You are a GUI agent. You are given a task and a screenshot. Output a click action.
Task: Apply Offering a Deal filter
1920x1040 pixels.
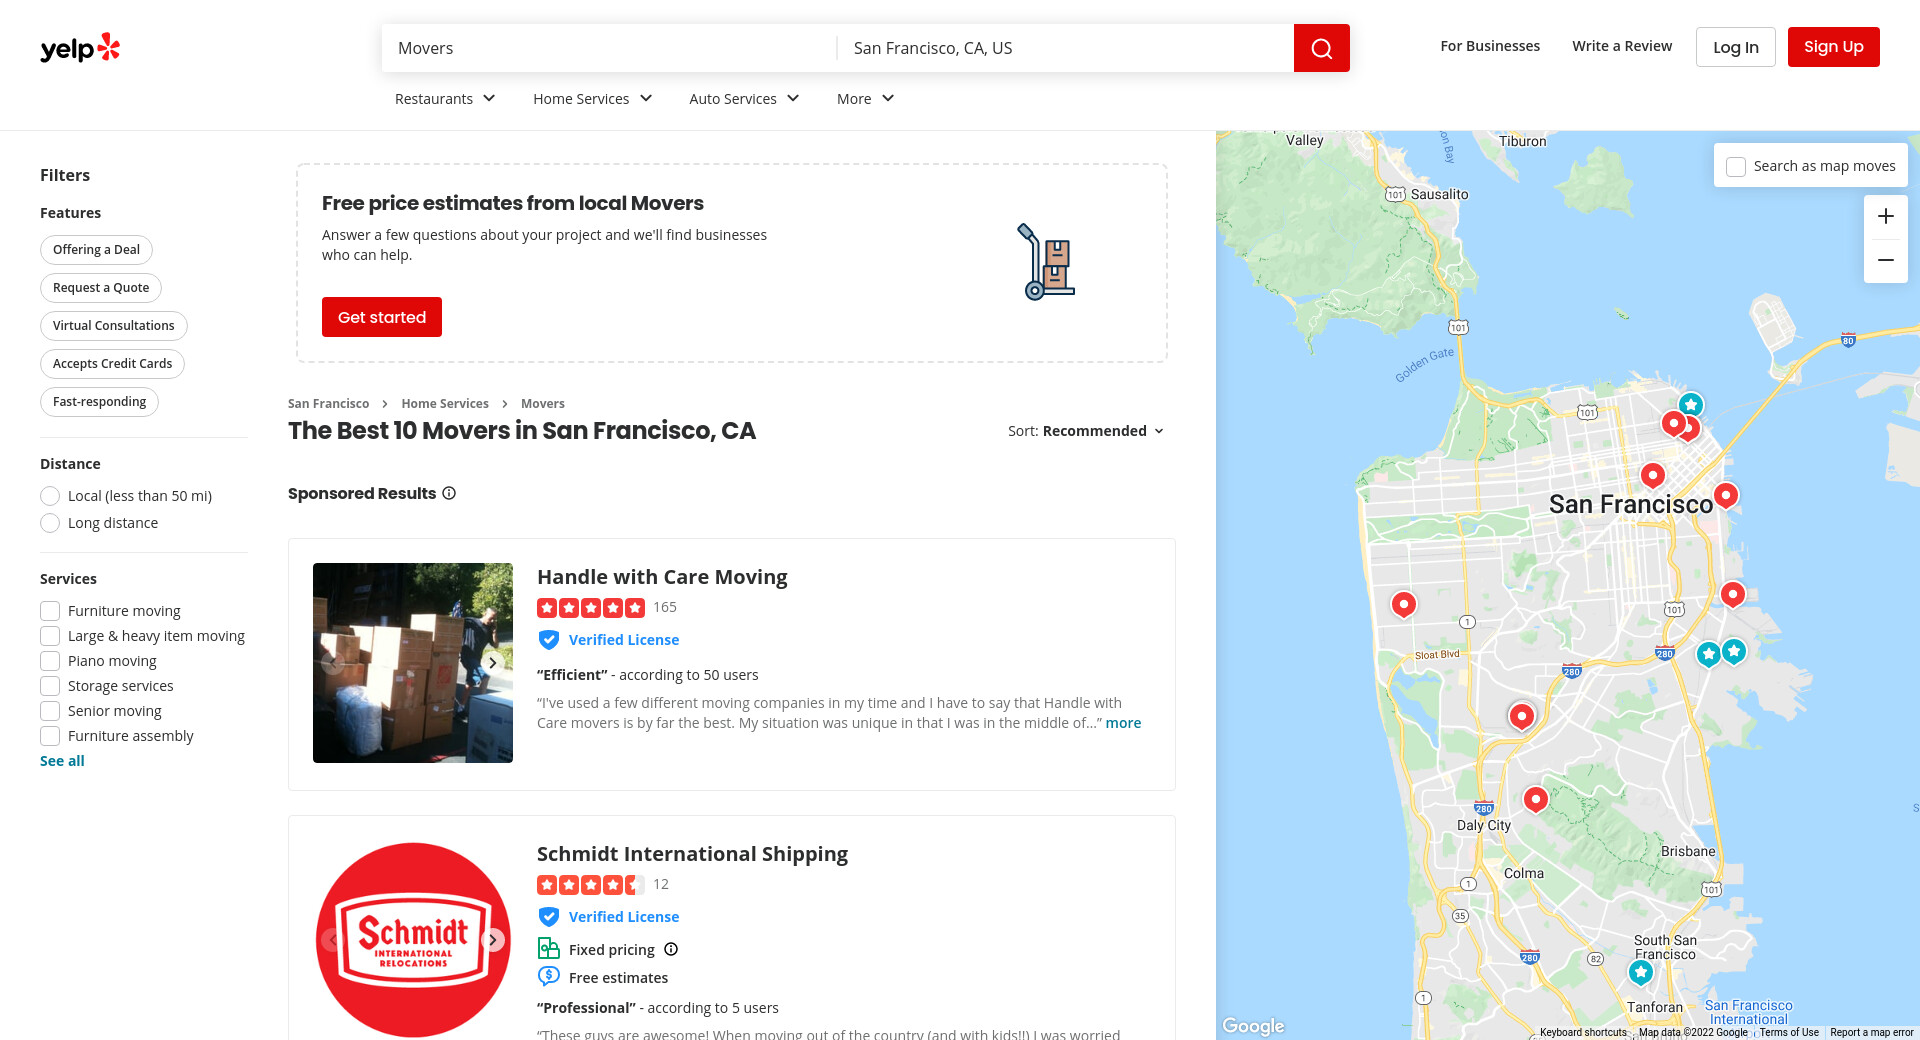(x=96, y=250)
